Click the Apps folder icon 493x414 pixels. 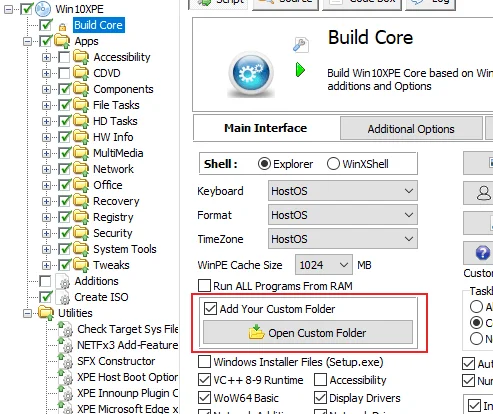coord(62,41)
